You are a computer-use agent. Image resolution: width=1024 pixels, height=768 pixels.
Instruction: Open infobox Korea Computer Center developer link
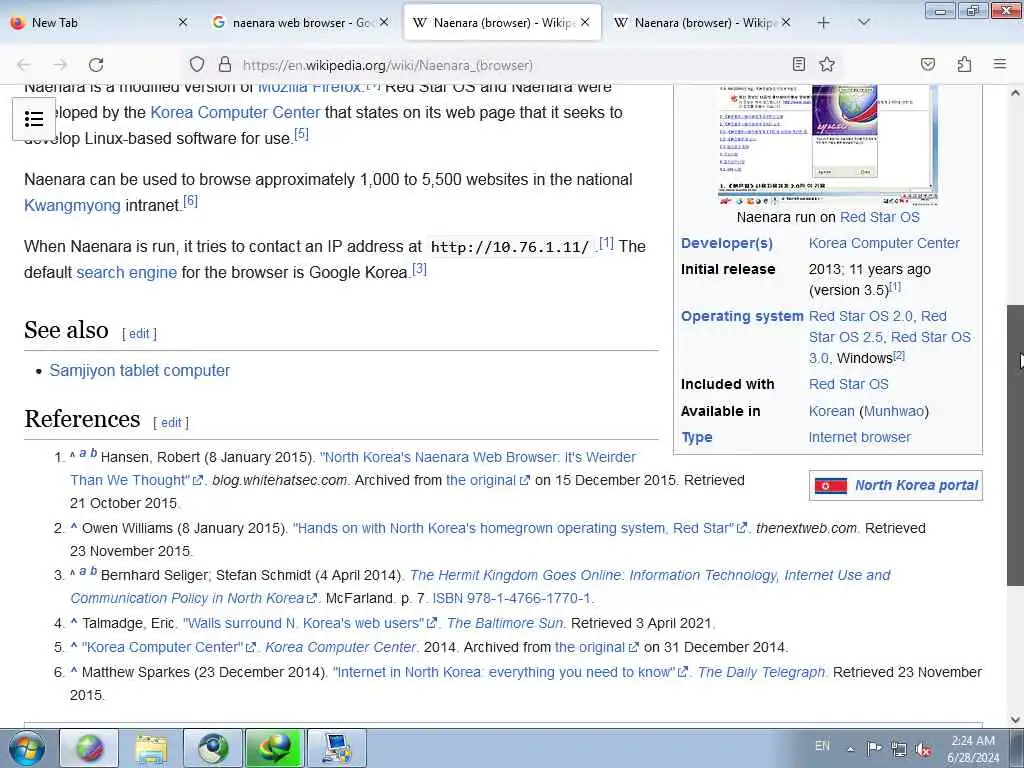coord(884,243)
